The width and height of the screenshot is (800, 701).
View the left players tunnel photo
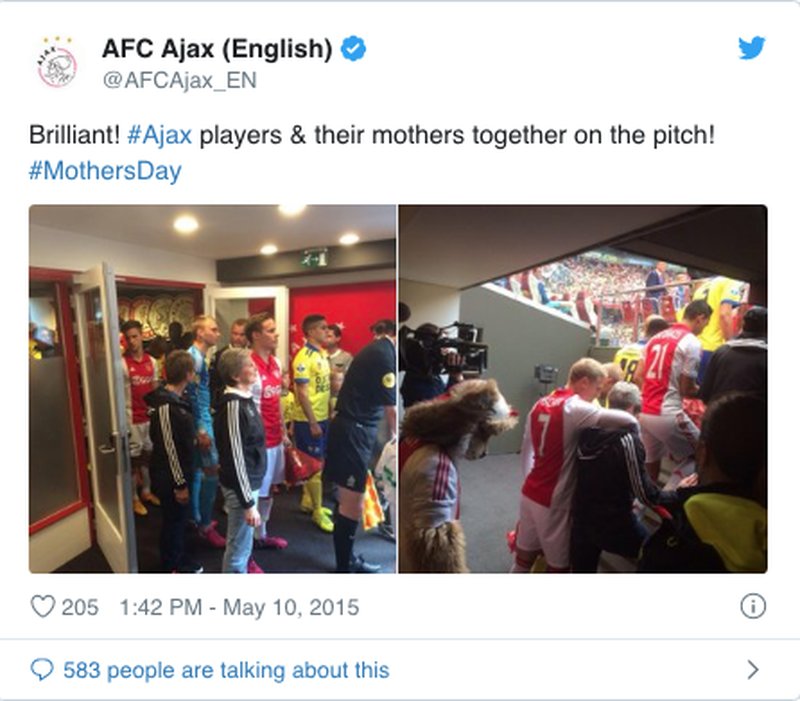point(212,389)
